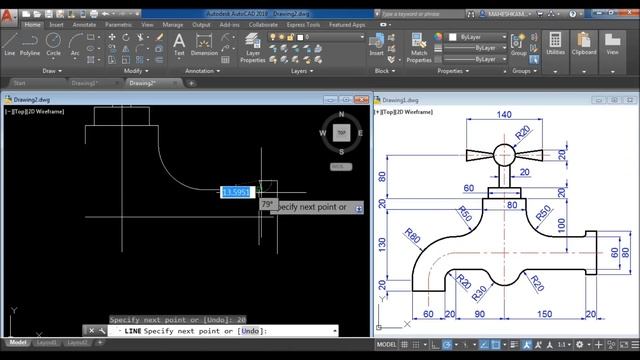The width and height of the screenshot is (640, 360).
Task: Click the Undo arrow in quick access toolbar
Action: tap(105, 14)
